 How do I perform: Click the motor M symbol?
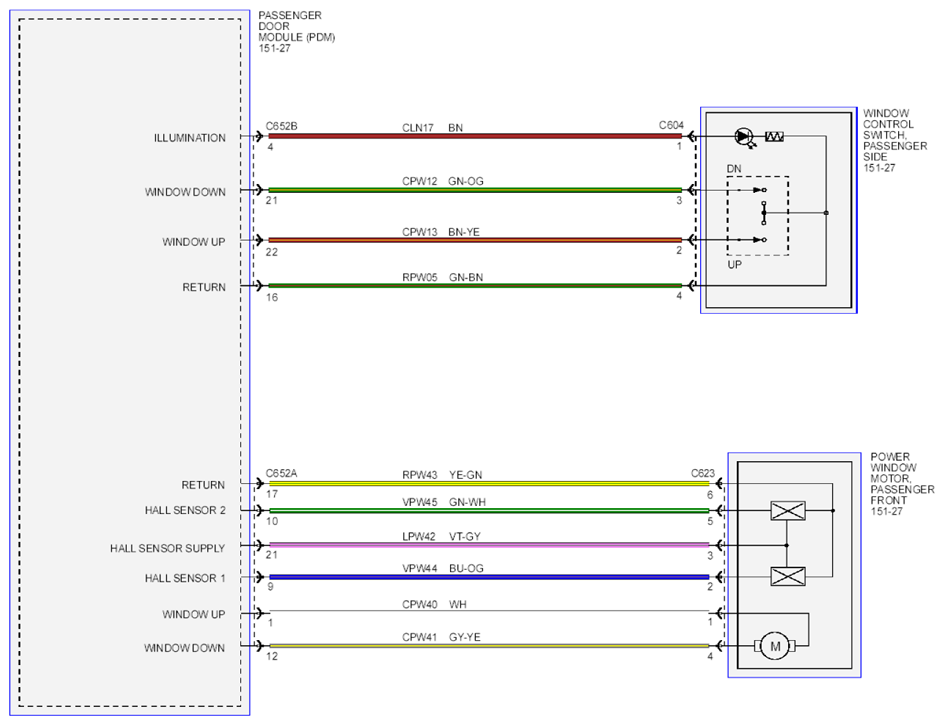tap(775, 646)
